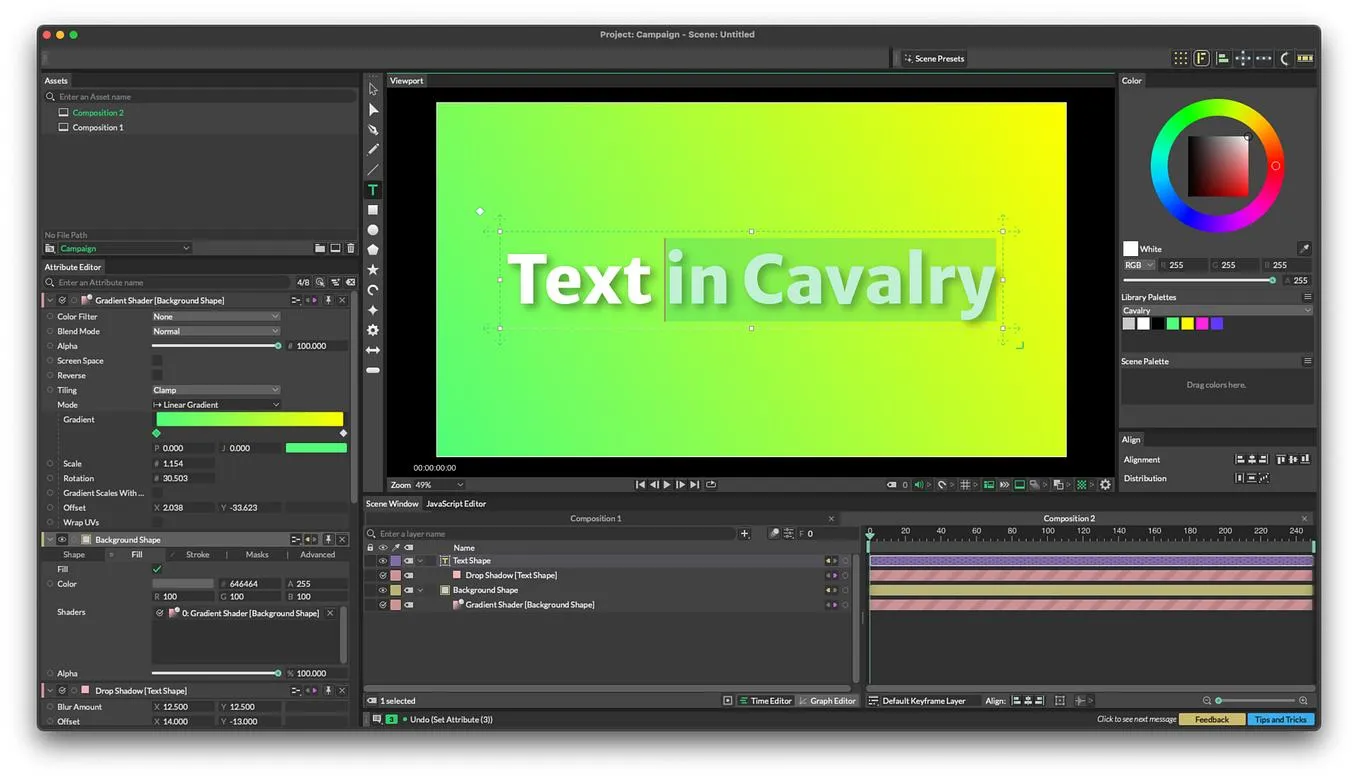Screen dimensions: 1358x780
Task: Pin the Gradient Shader attribute panel
Action: [327, 300]
